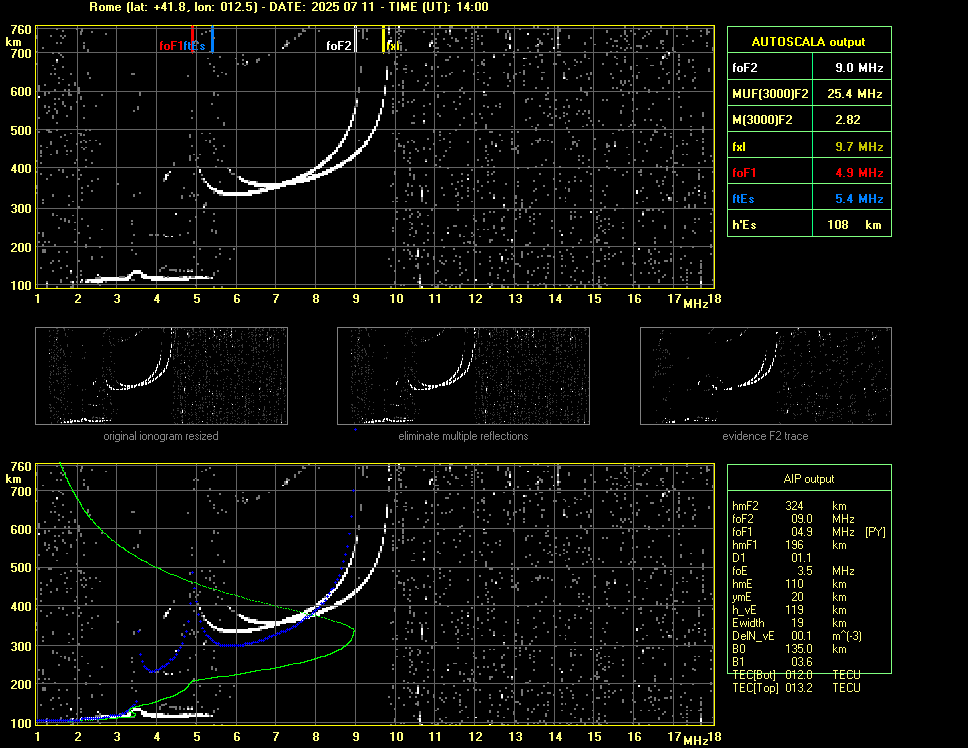Click the "original ionogram resized" caption
The height and width of the screenshot is (748, 968).
(161, 436)
